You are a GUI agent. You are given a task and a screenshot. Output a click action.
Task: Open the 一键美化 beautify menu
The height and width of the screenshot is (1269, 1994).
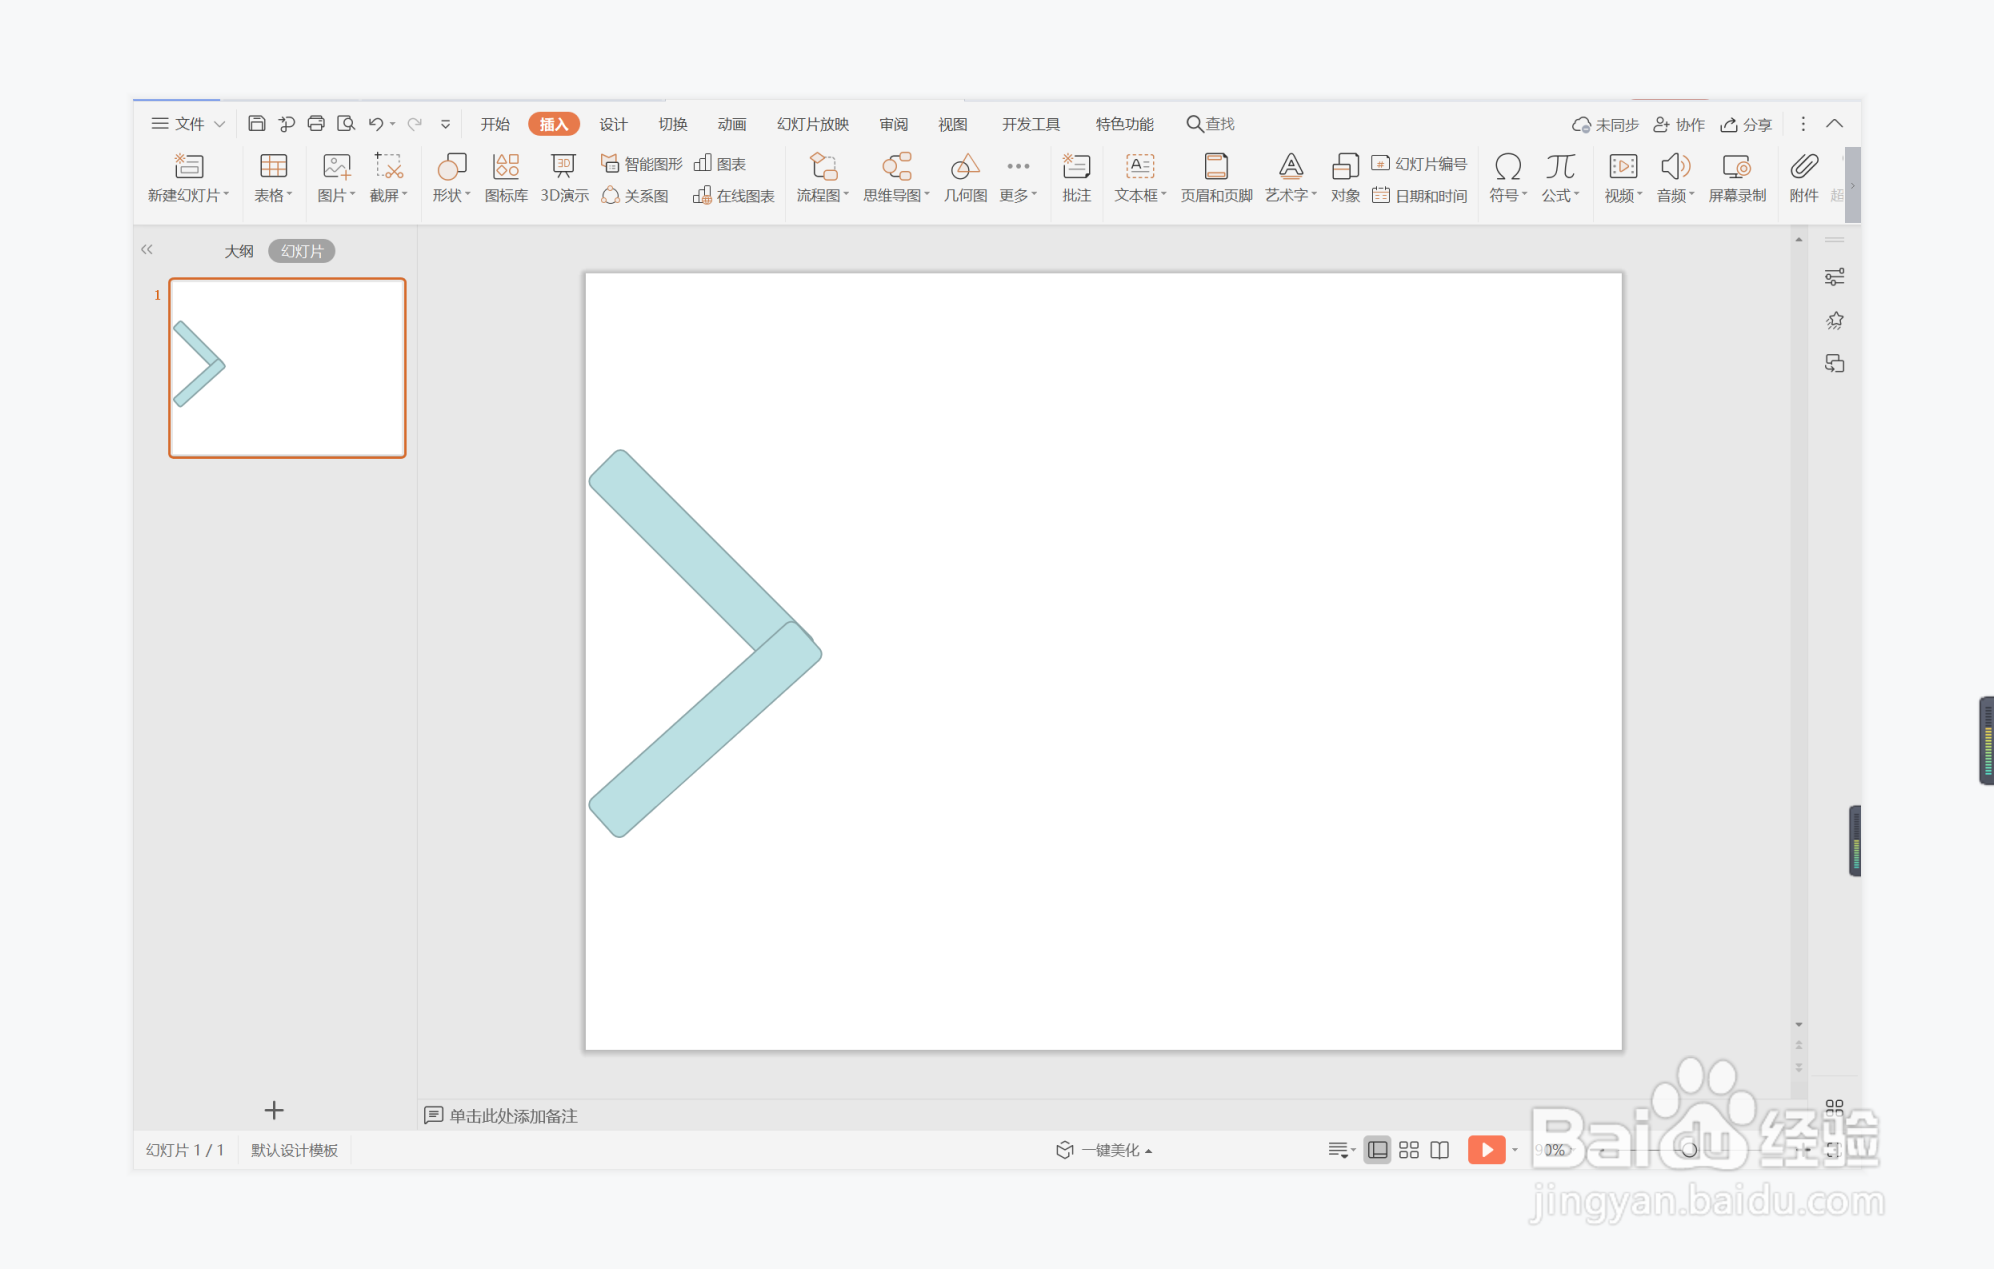click(1104, 1150)
